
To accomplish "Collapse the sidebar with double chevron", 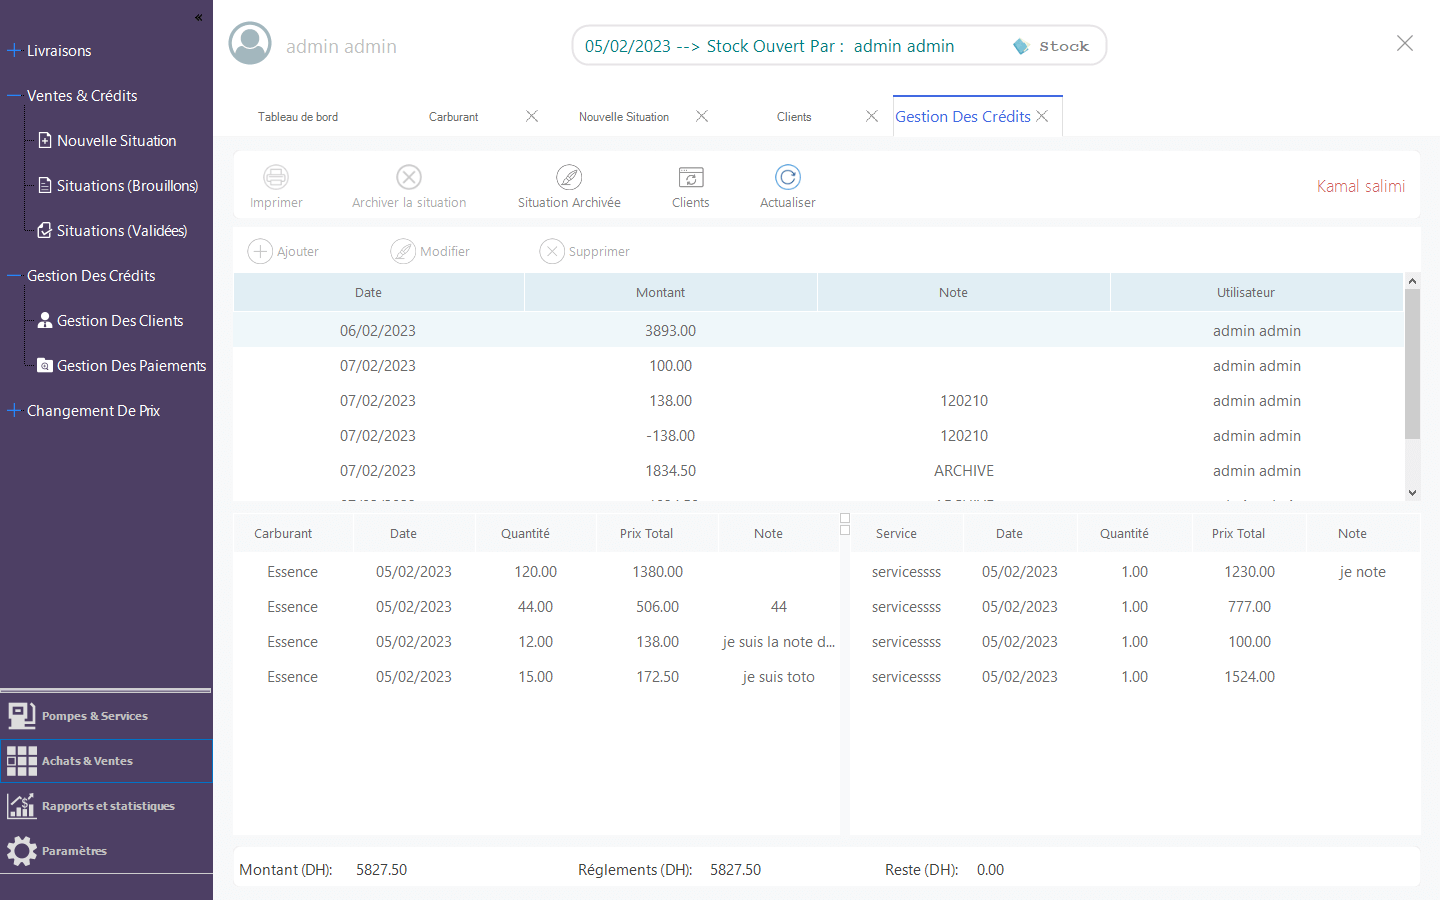I will click(x=198, y=17).
